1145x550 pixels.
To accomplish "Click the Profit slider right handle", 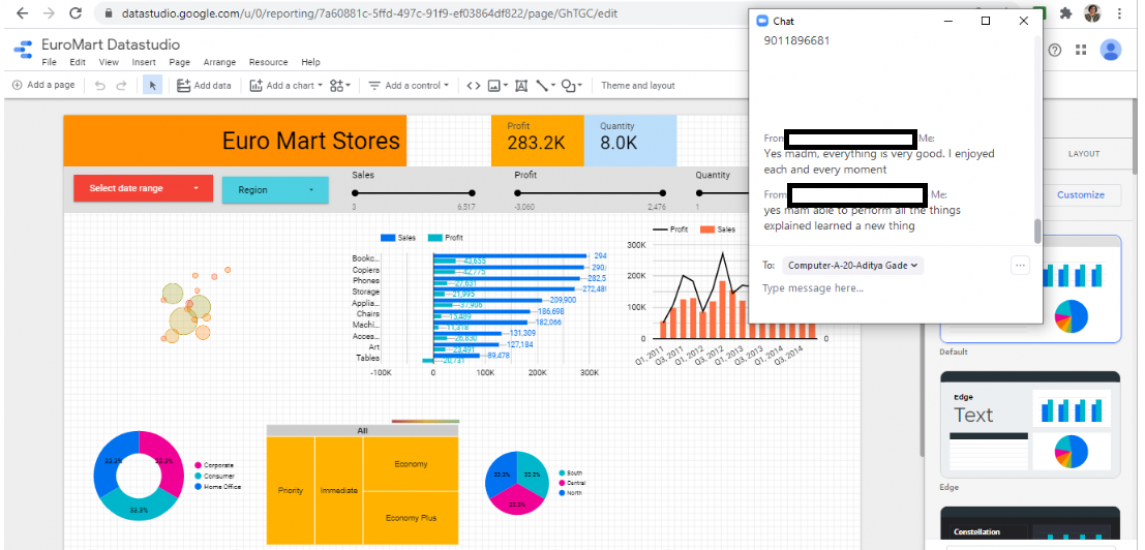I will 662,193.
